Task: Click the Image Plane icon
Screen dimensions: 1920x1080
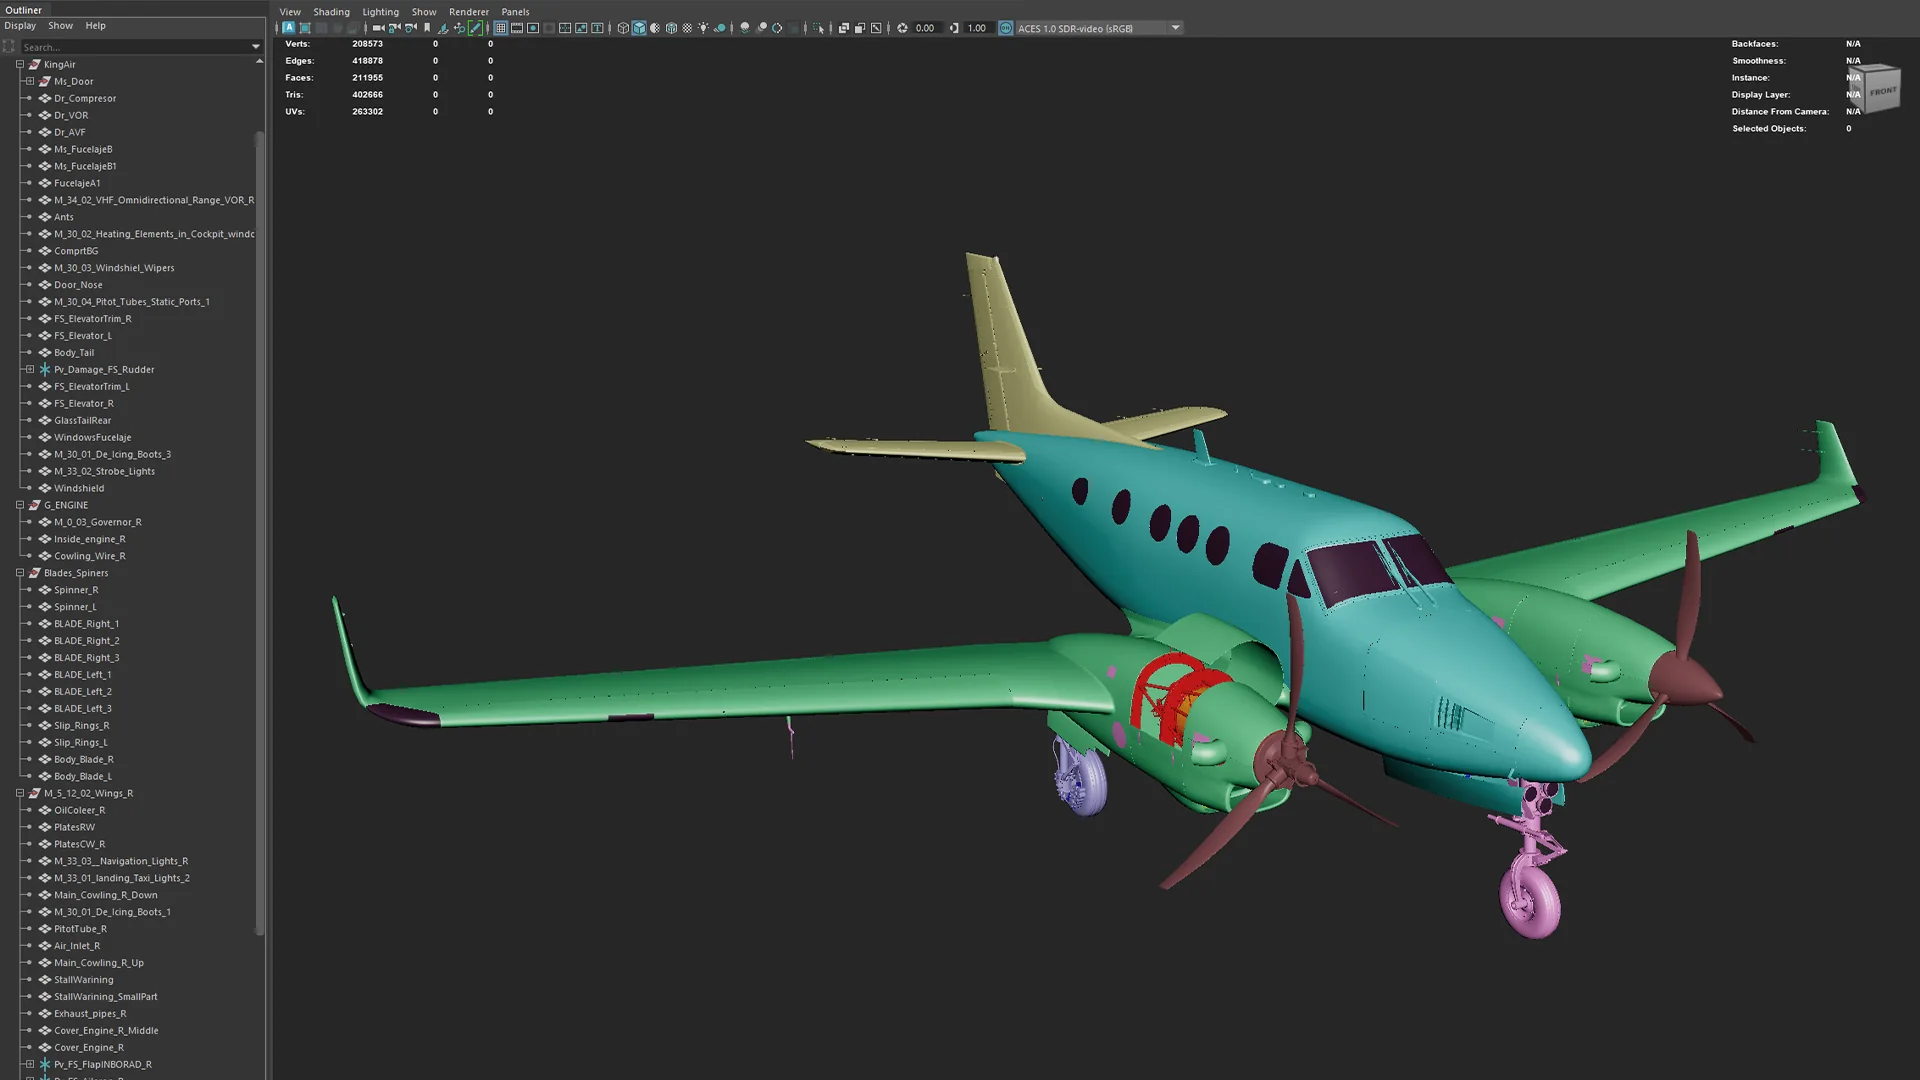Action: coord(442,28)
